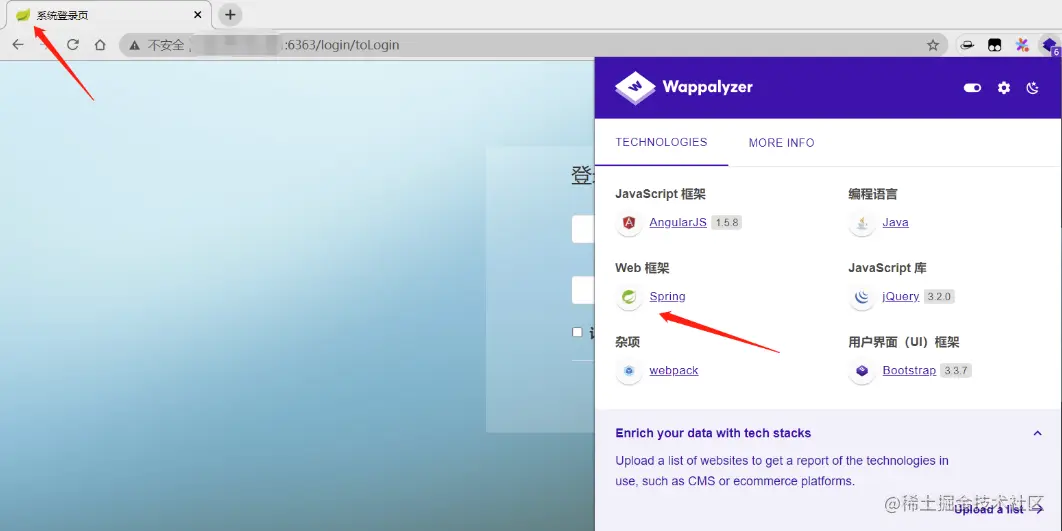This screenshot has height=531, width=1062.
Task: Select the 系统登录页 browser tab
Action: 109,15
